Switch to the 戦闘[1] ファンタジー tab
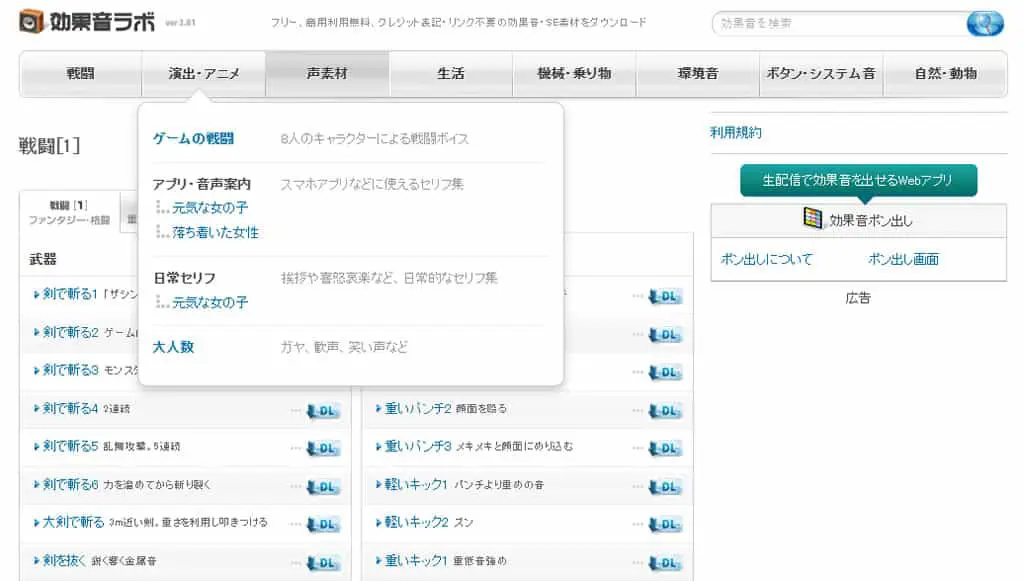This screenshot has height=581, width=1024. pos(69,212)
